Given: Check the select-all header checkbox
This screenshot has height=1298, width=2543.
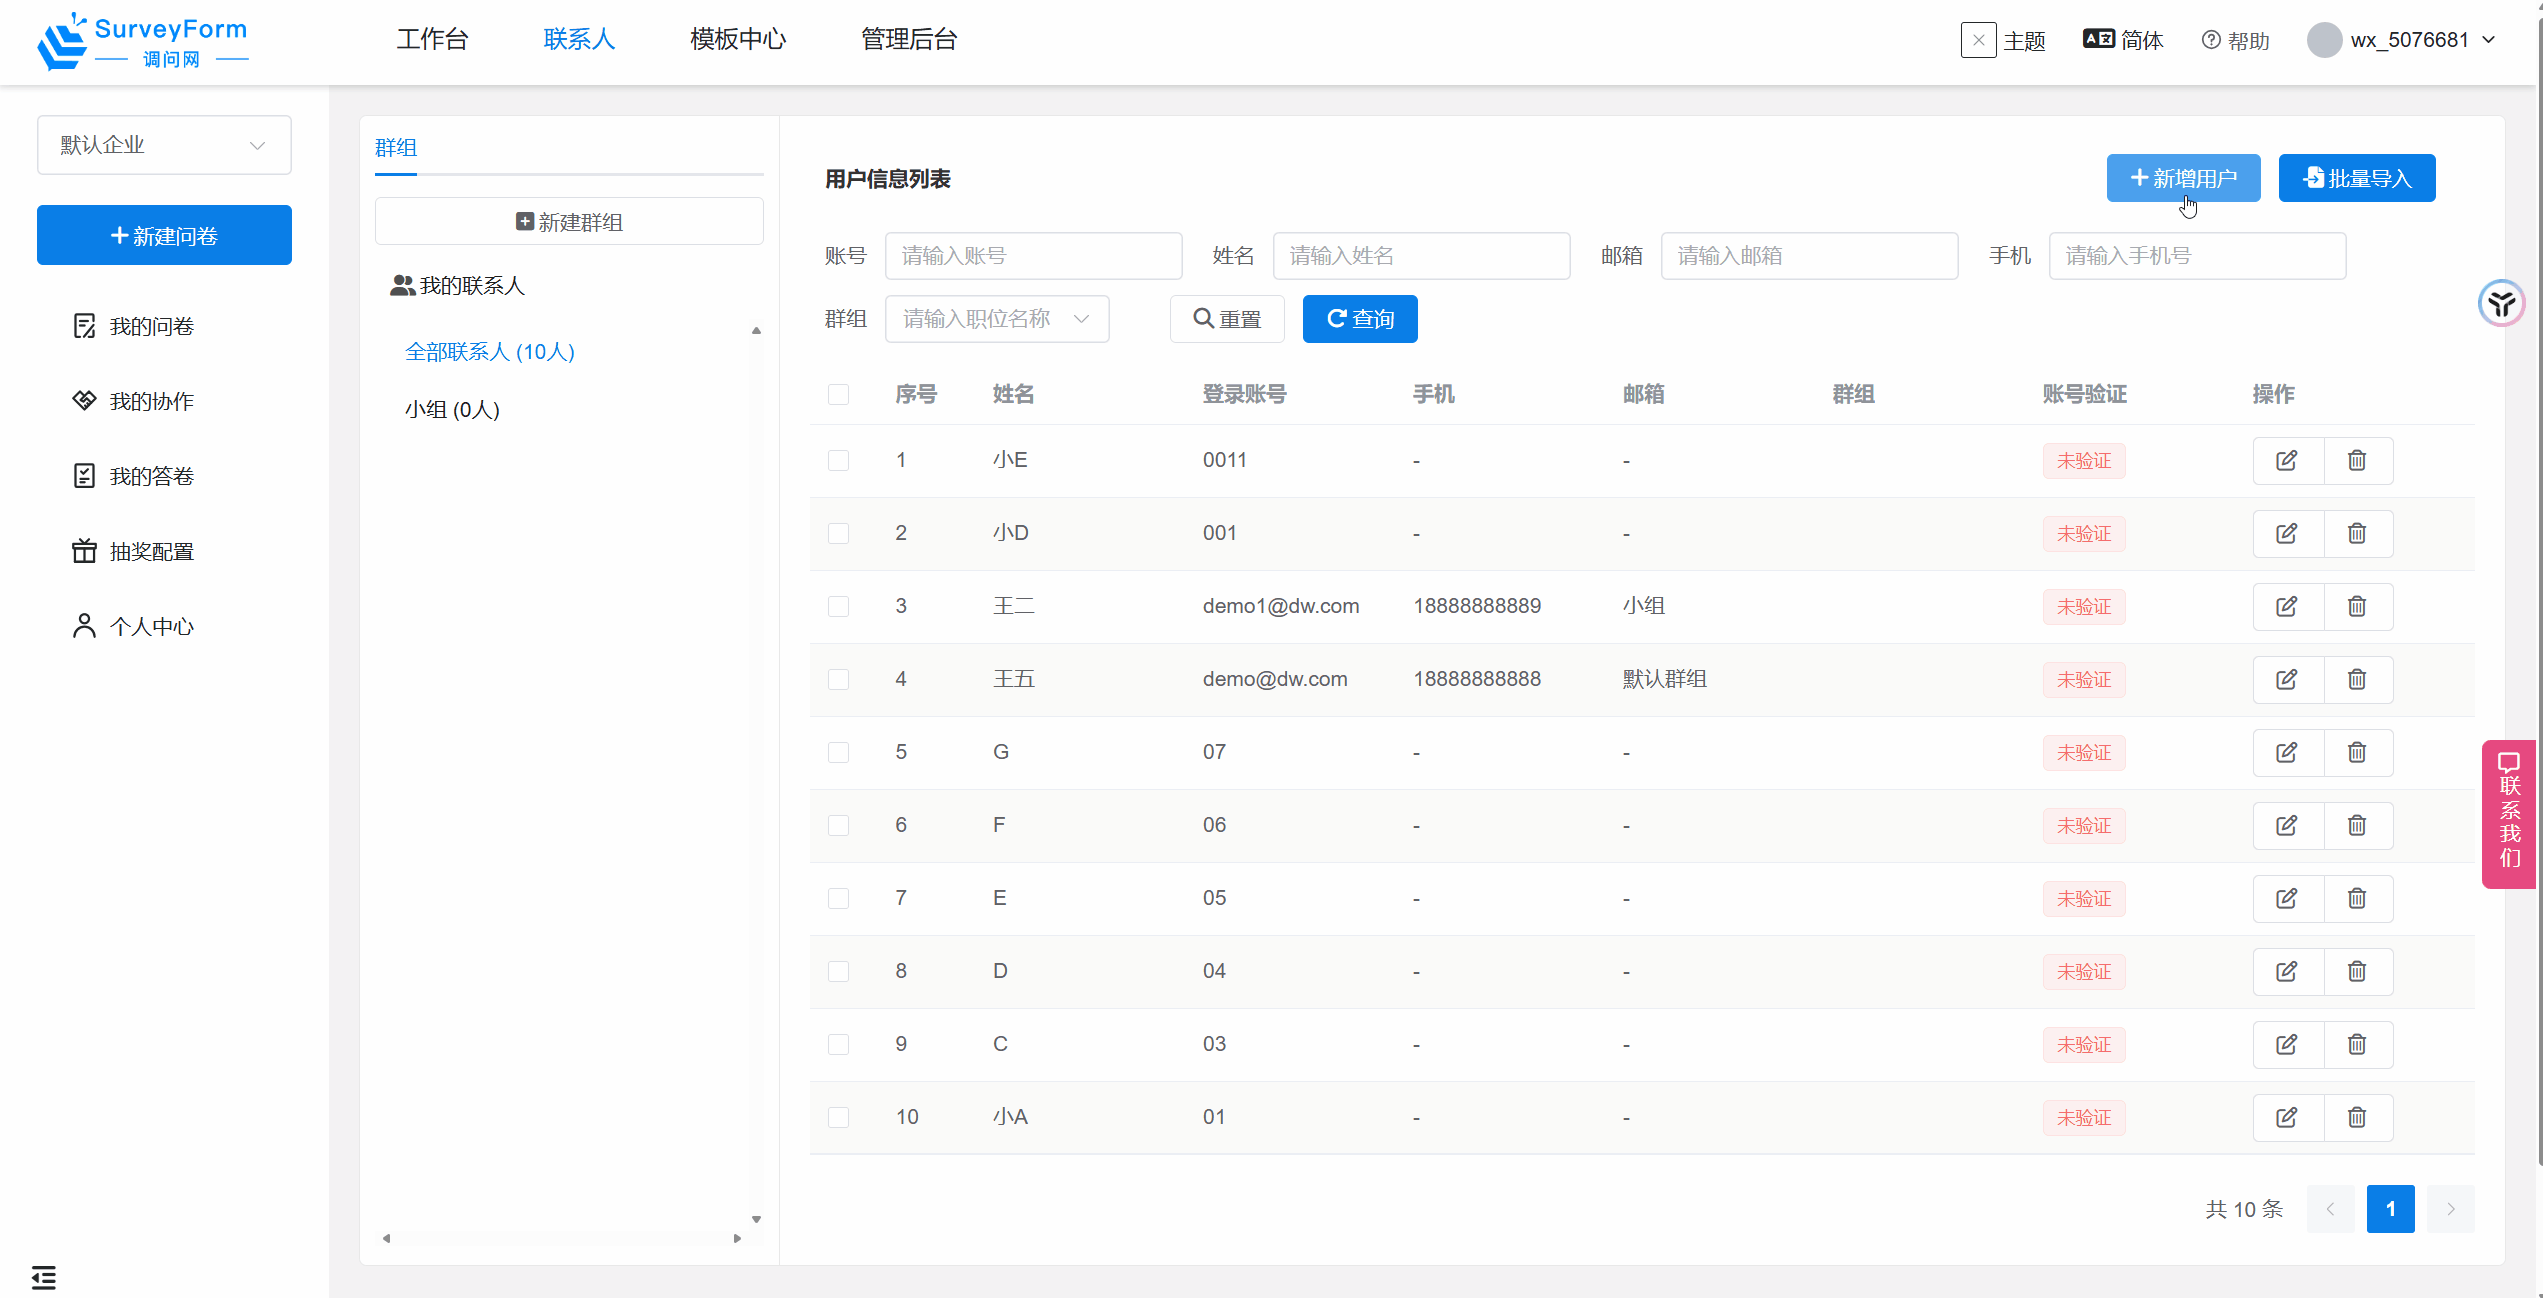Looking at the screenshot, I should [838, 394].
